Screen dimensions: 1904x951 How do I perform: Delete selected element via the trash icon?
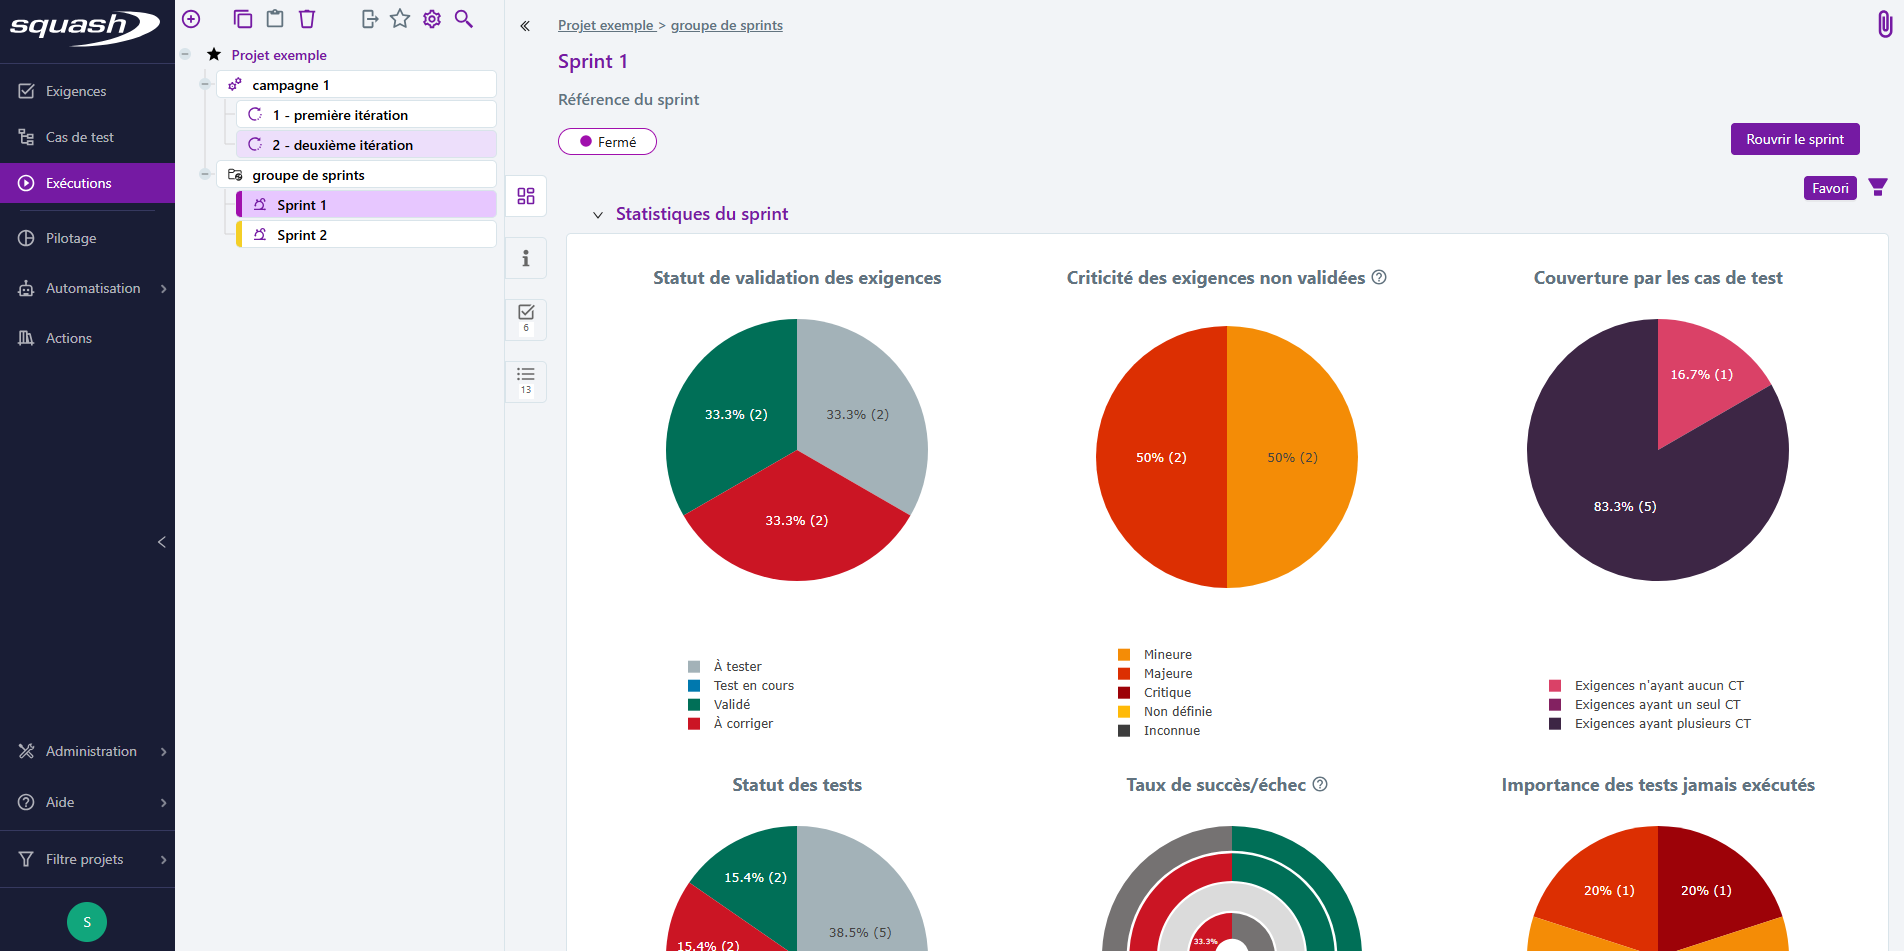(306, 18)
